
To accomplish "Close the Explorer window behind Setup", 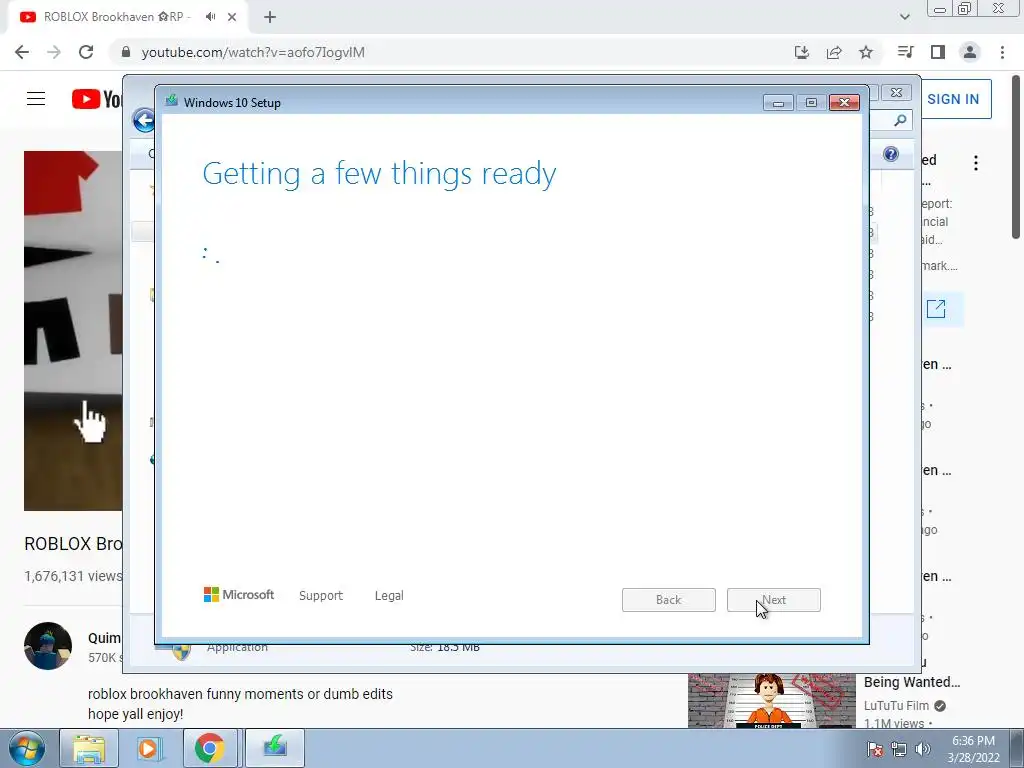I will click(897, 93).
